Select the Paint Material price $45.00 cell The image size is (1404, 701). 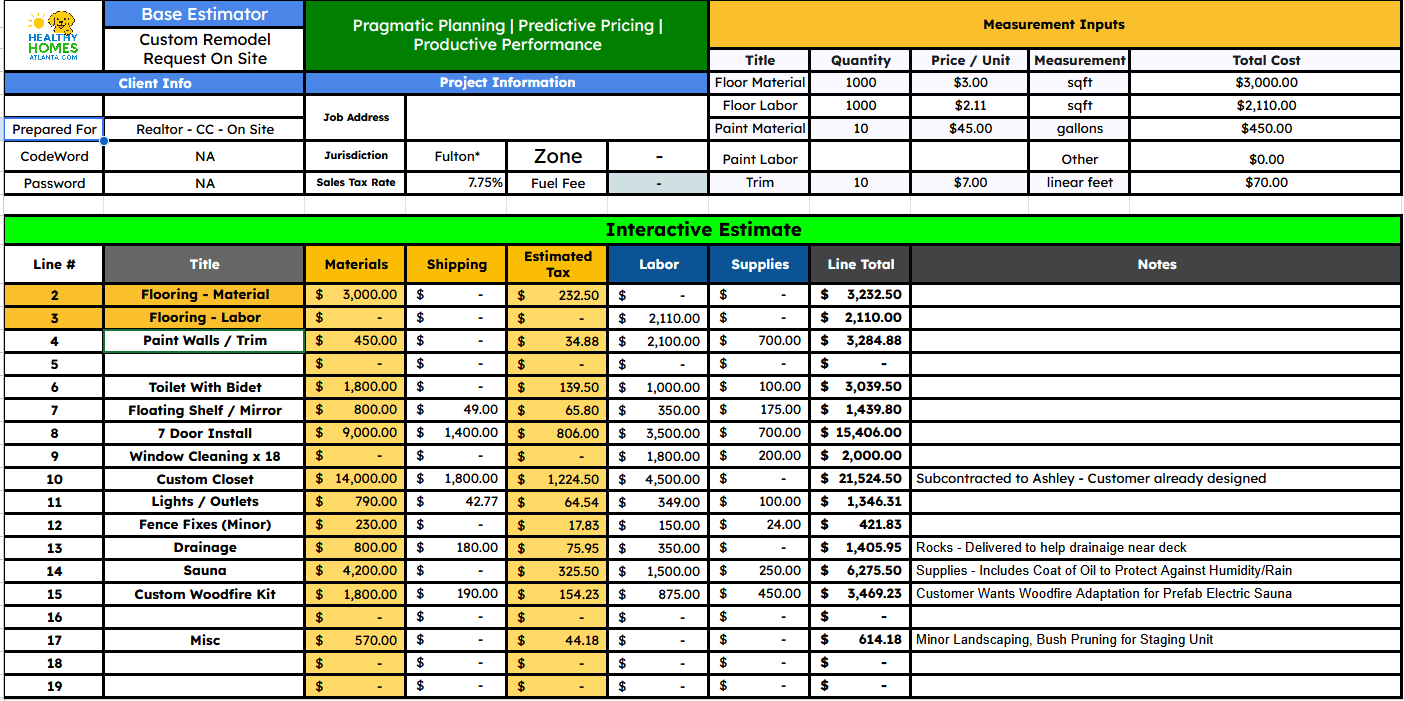970,128
